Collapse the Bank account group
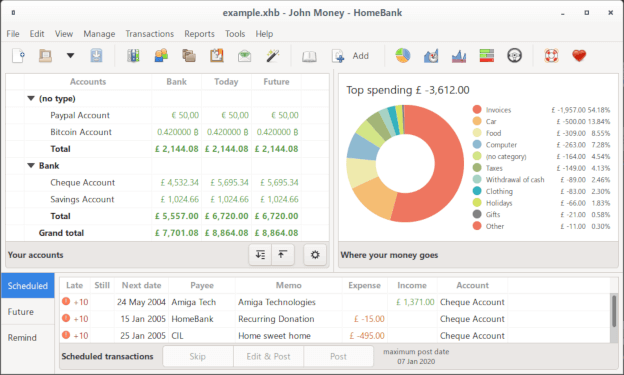This screenshot has height=375, width=624. (31, 166)
